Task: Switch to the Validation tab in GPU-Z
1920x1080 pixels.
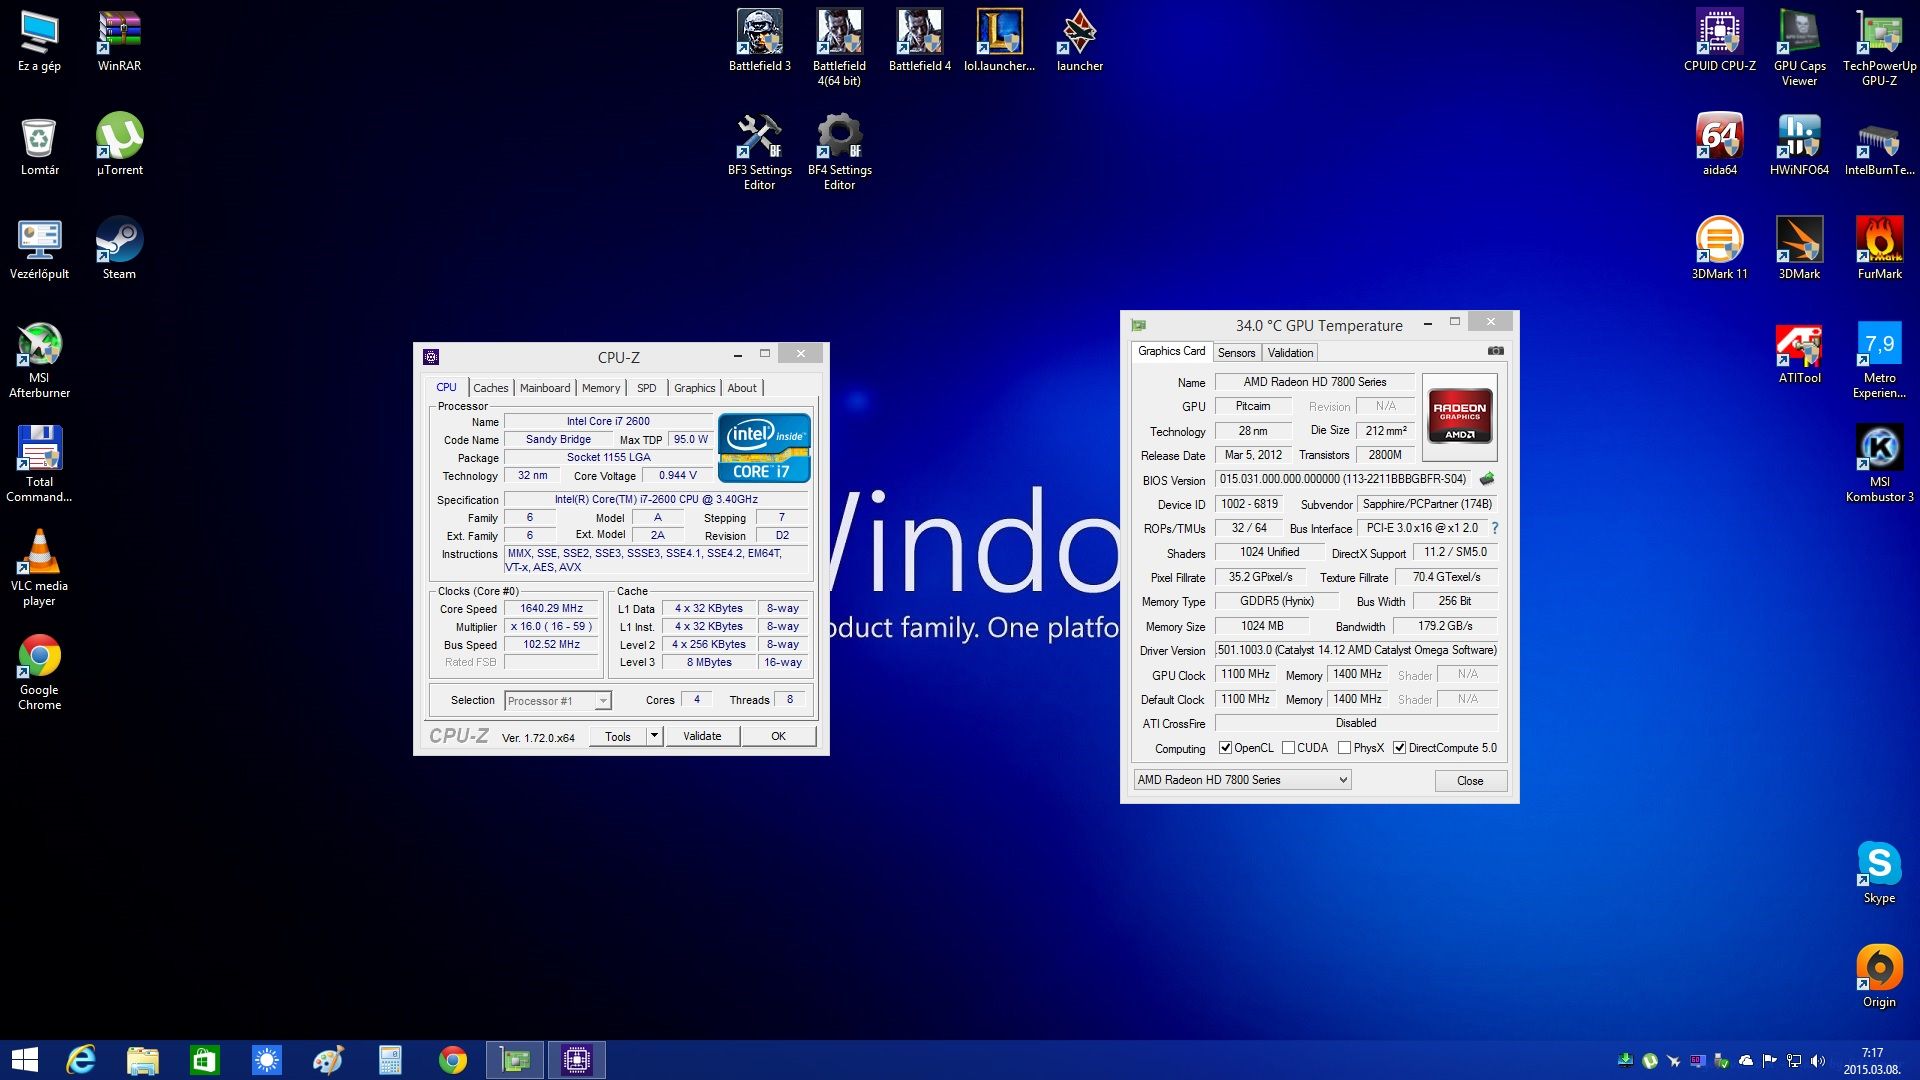Action: [x=1290, y=353]
